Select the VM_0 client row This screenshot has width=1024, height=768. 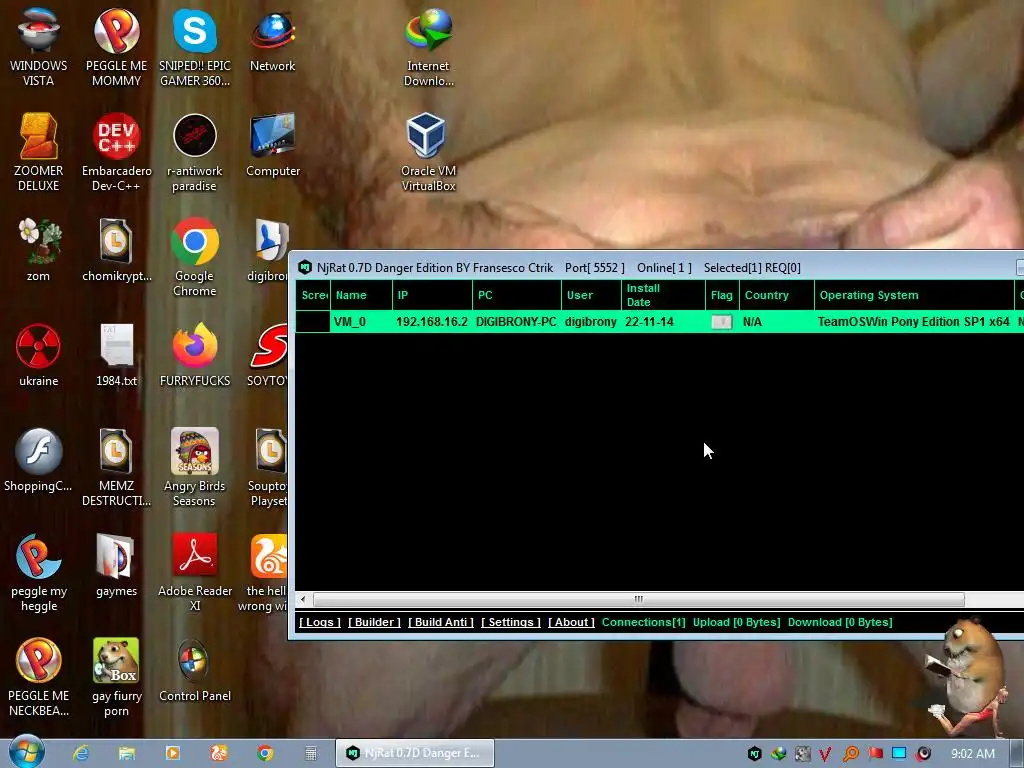pos(660,321)
